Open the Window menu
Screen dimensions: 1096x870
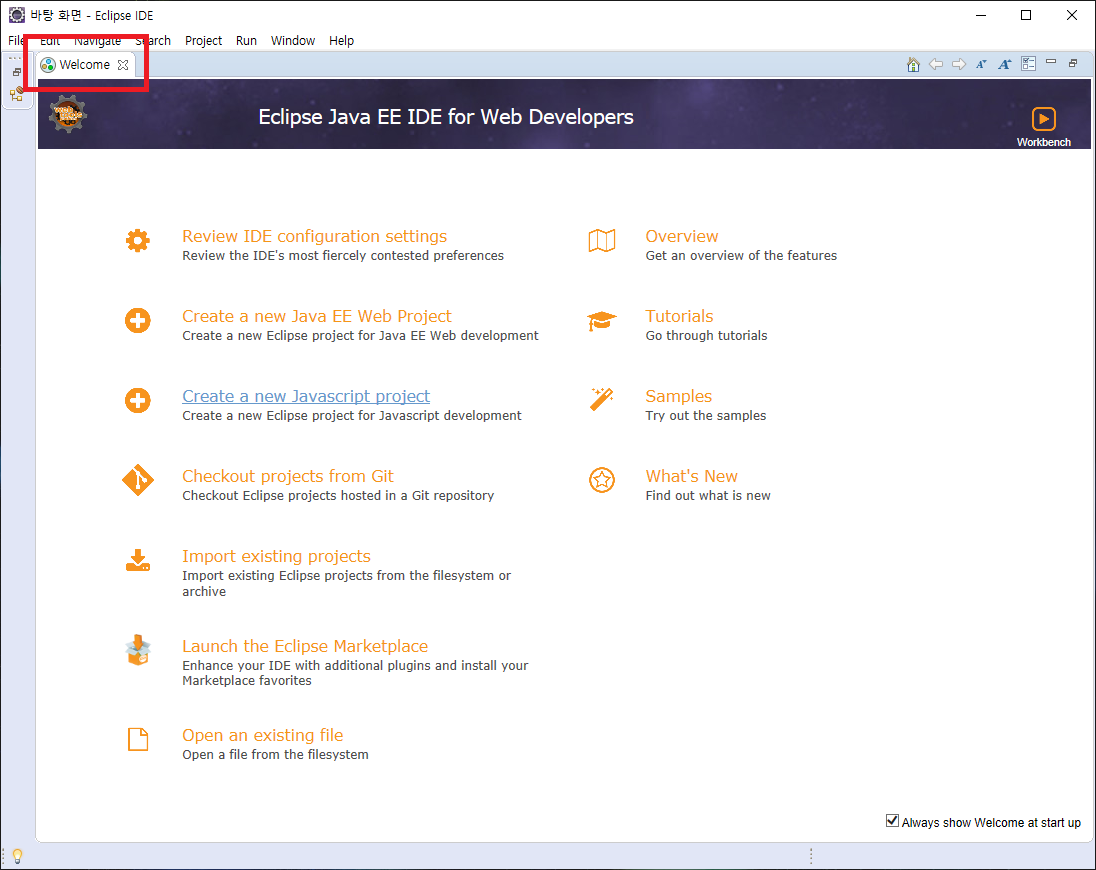pos(293,41)
